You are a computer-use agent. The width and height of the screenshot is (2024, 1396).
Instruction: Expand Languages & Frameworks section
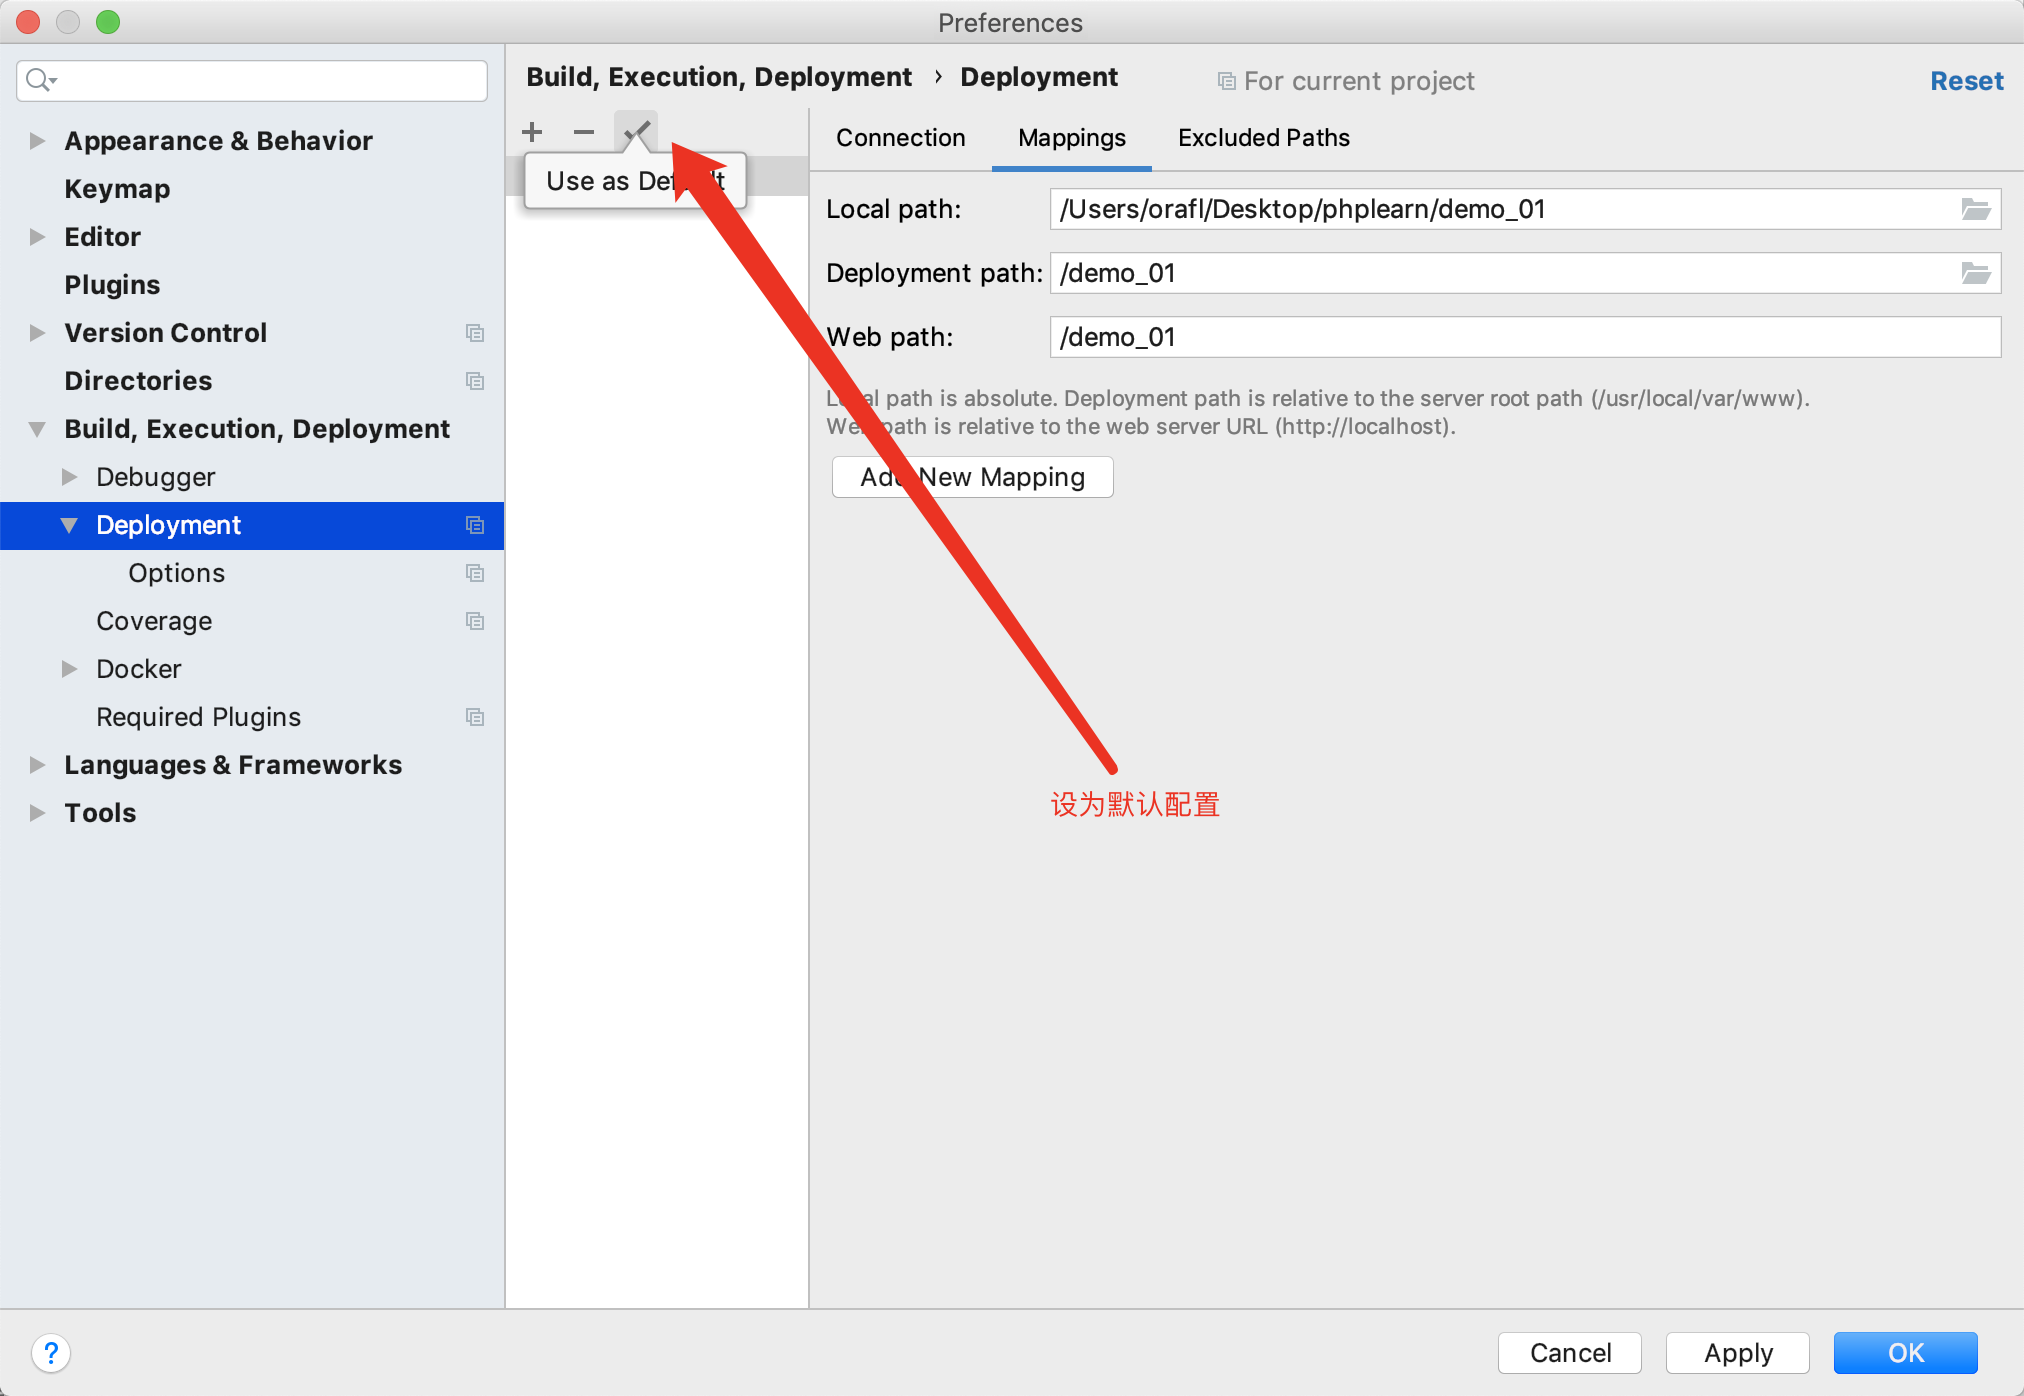click(x=37, y=765)
